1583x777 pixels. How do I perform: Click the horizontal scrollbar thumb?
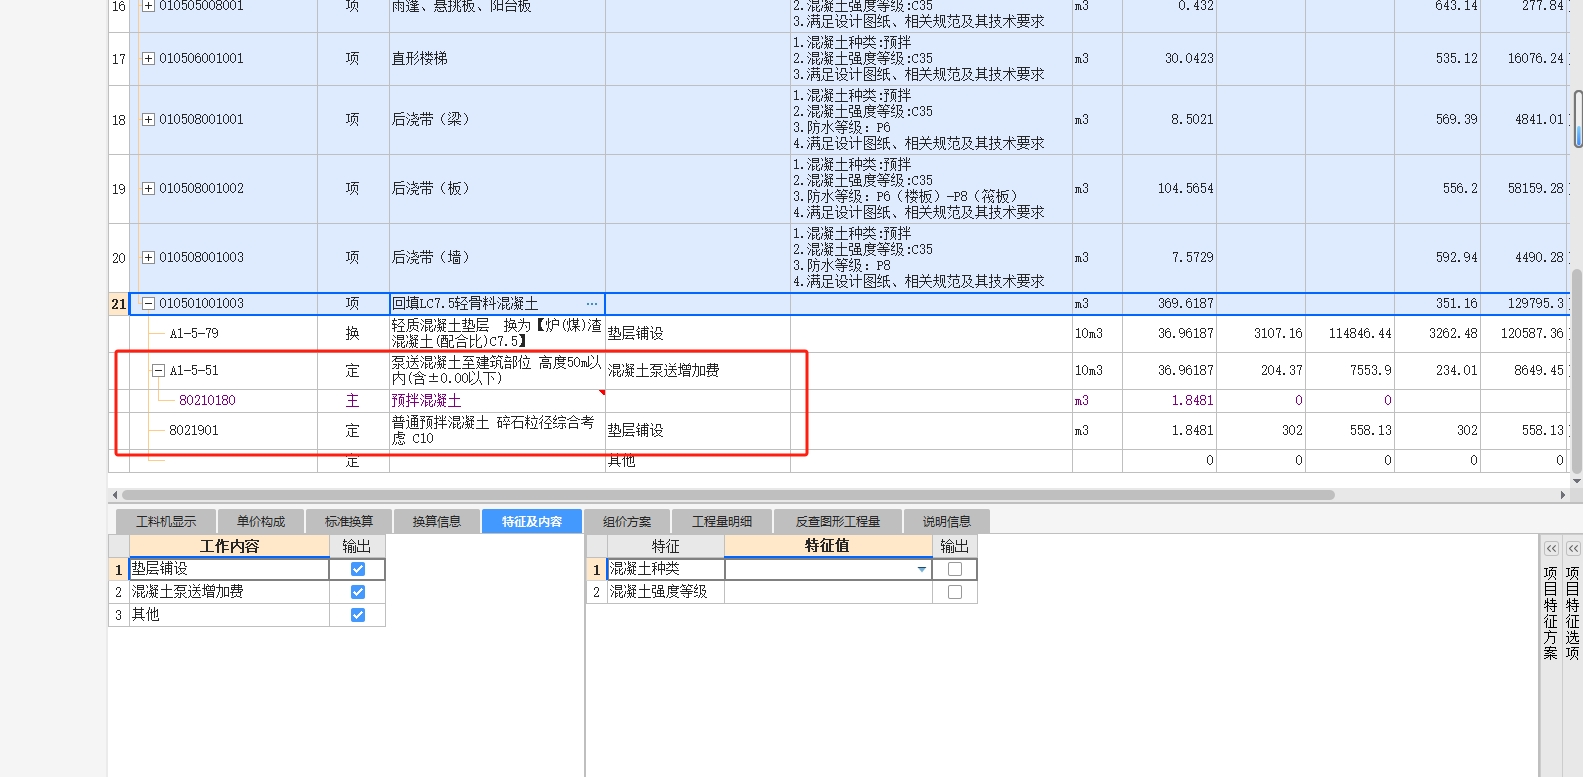(x=728, y=495)
